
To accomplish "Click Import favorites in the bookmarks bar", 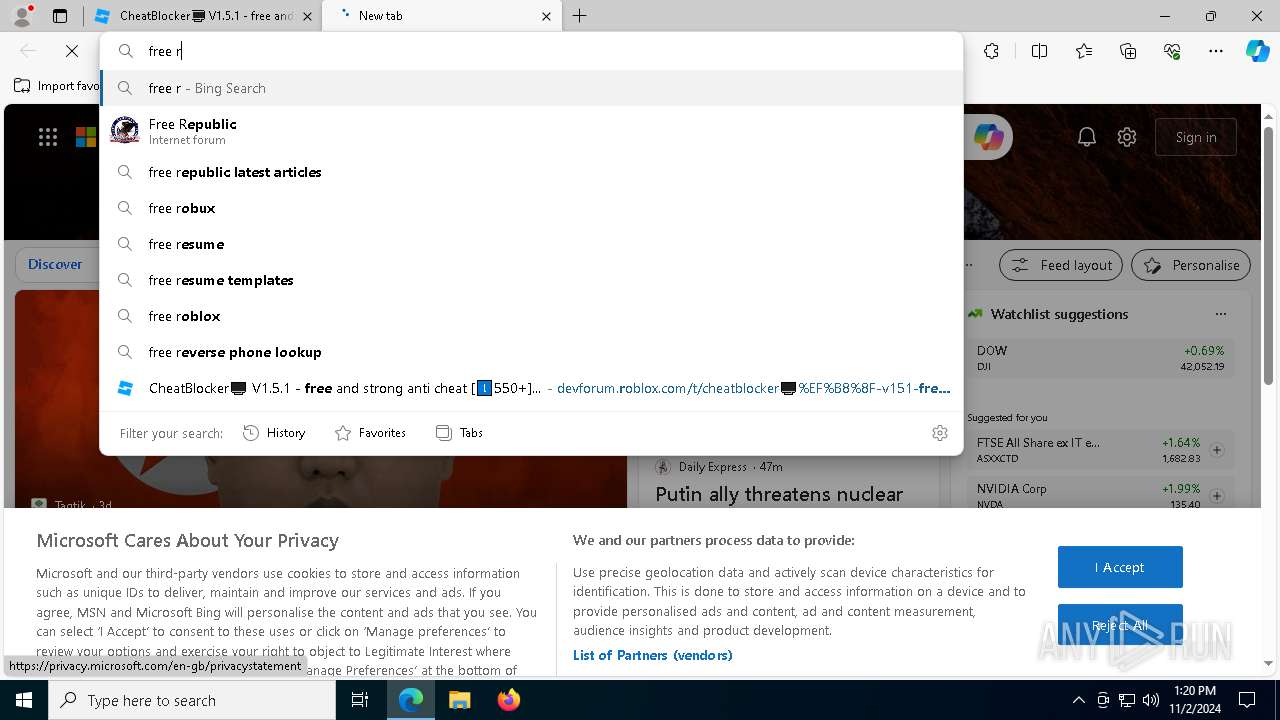I will pos(57,86).
